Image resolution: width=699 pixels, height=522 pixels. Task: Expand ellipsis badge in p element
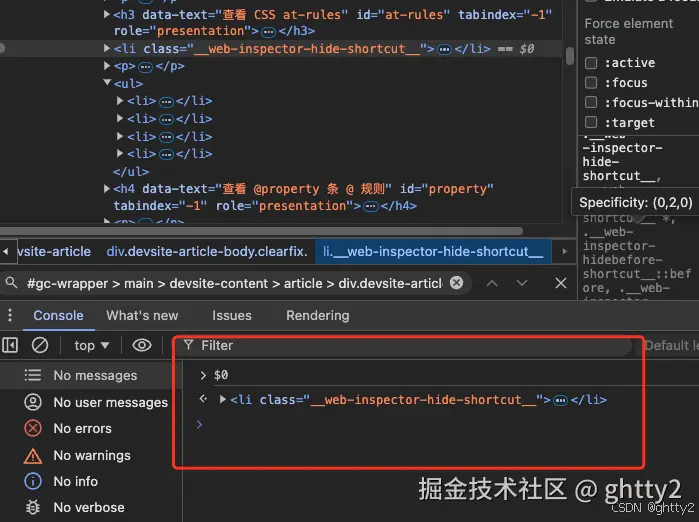point(145,67)
